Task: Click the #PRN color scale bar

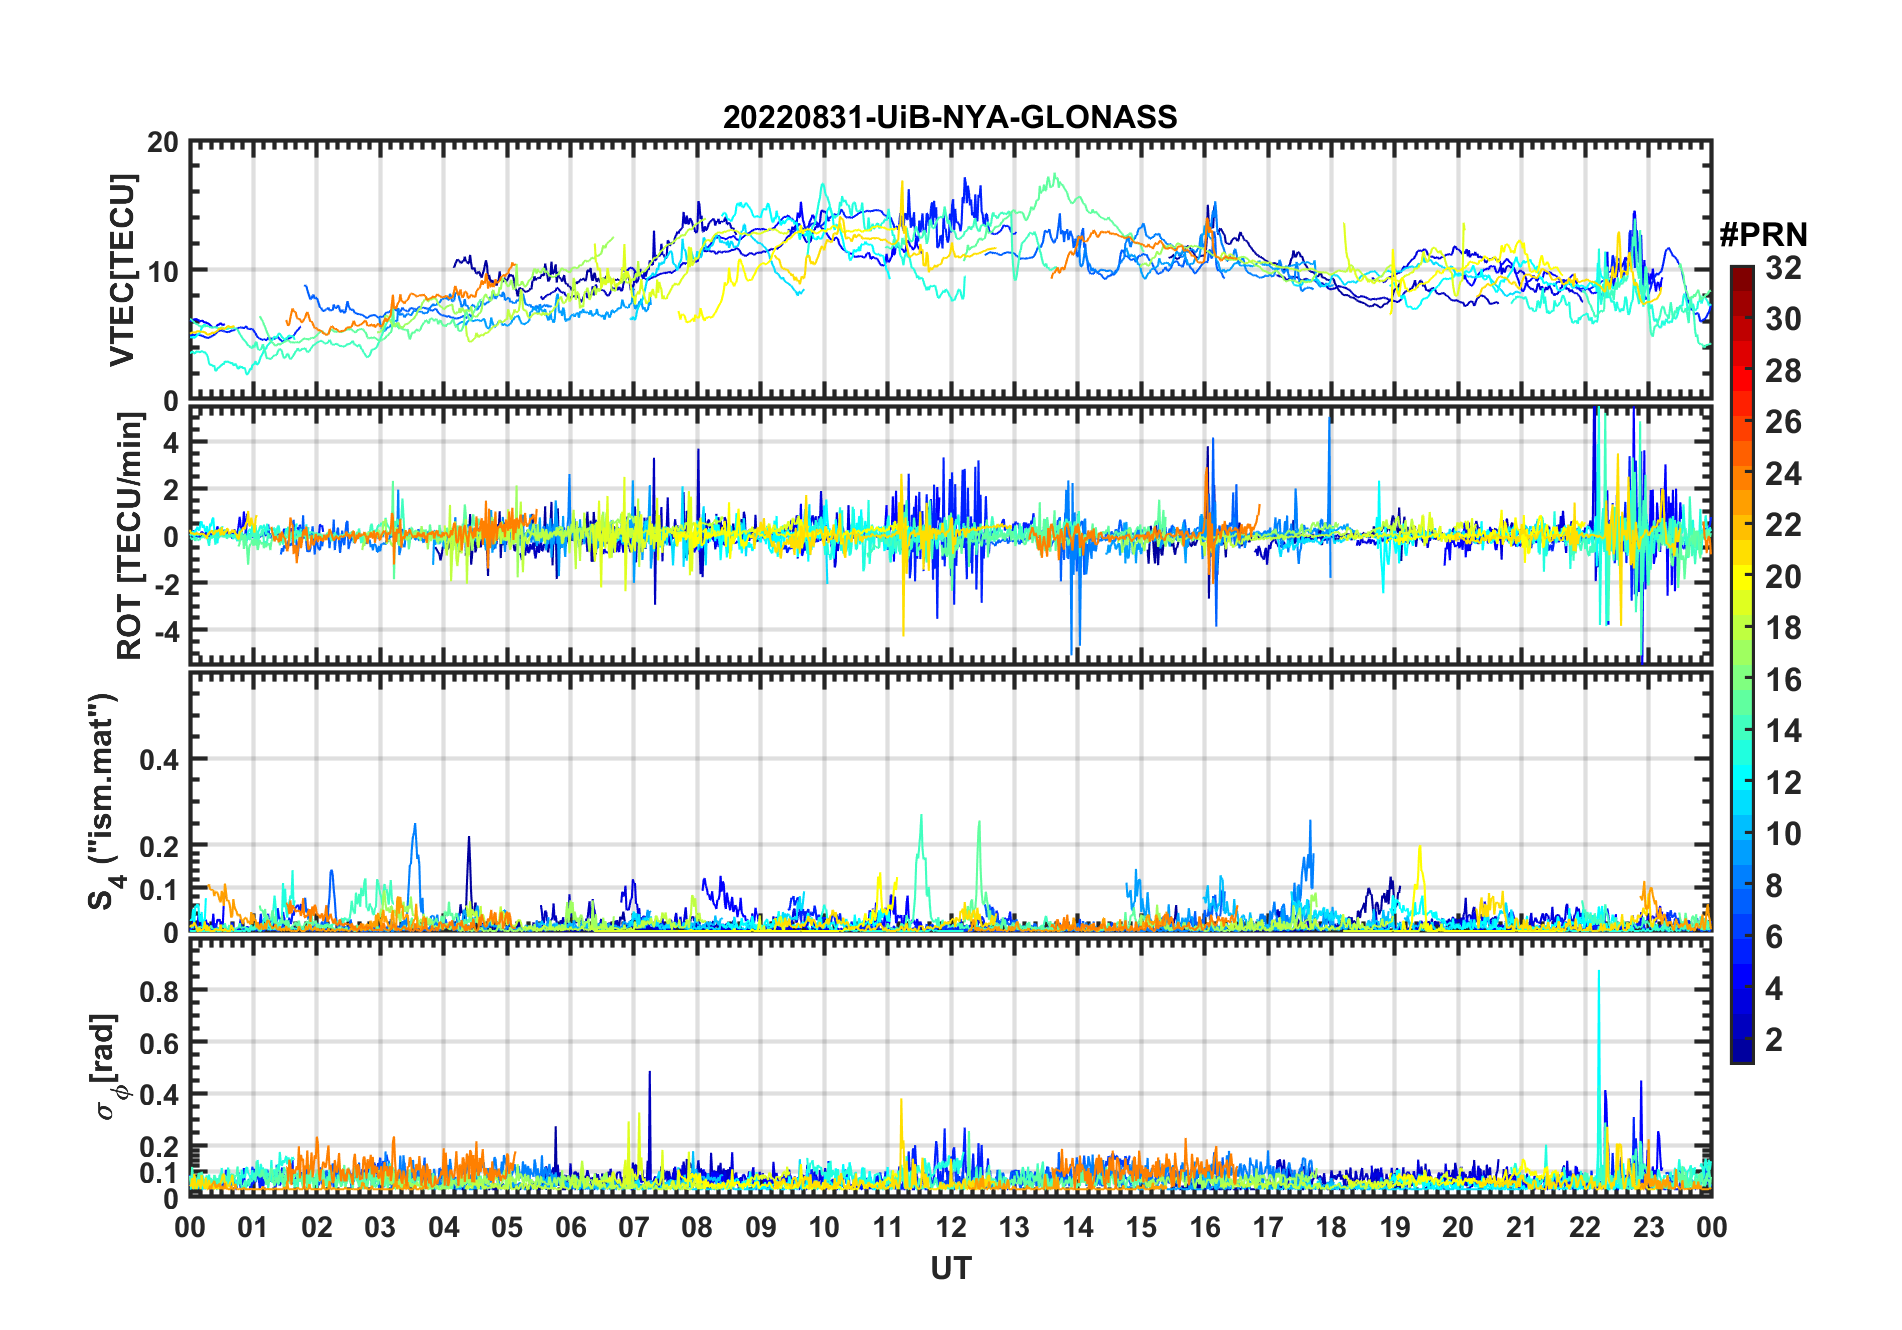Action: 1742,664
